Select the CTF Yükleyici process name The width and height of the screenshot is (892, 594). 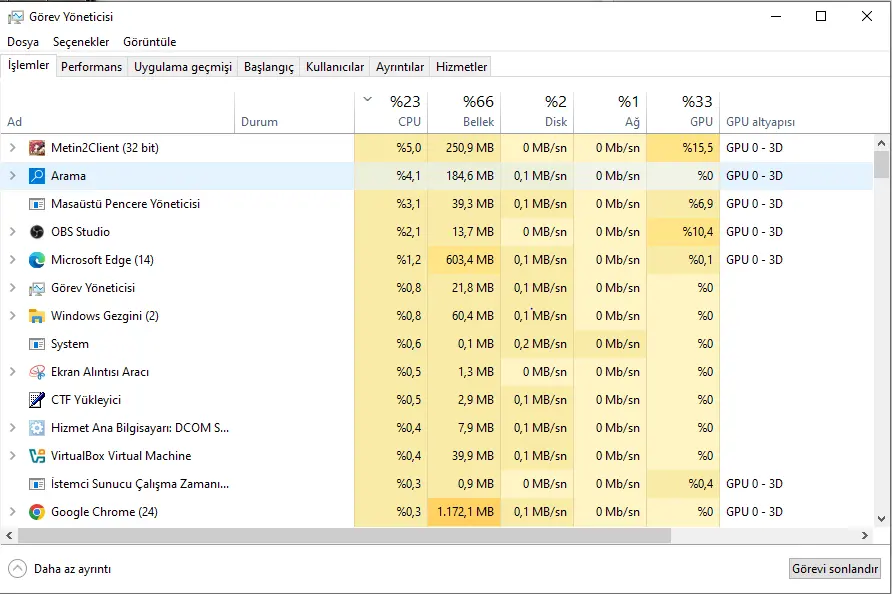tap(86, 399)
